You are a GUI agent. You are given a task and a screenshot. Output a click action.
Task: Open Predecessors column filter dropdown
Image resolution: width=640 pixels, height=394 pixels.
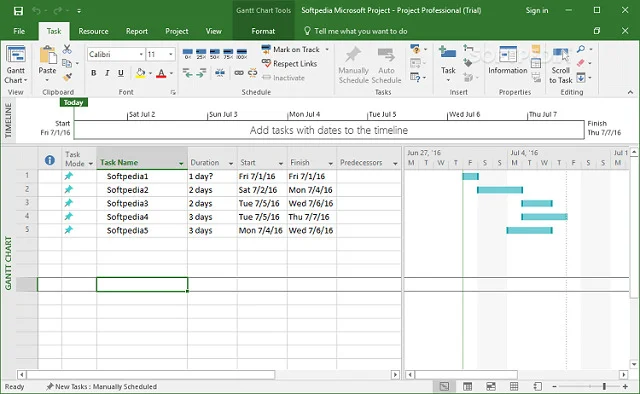[x=396, y=163]
